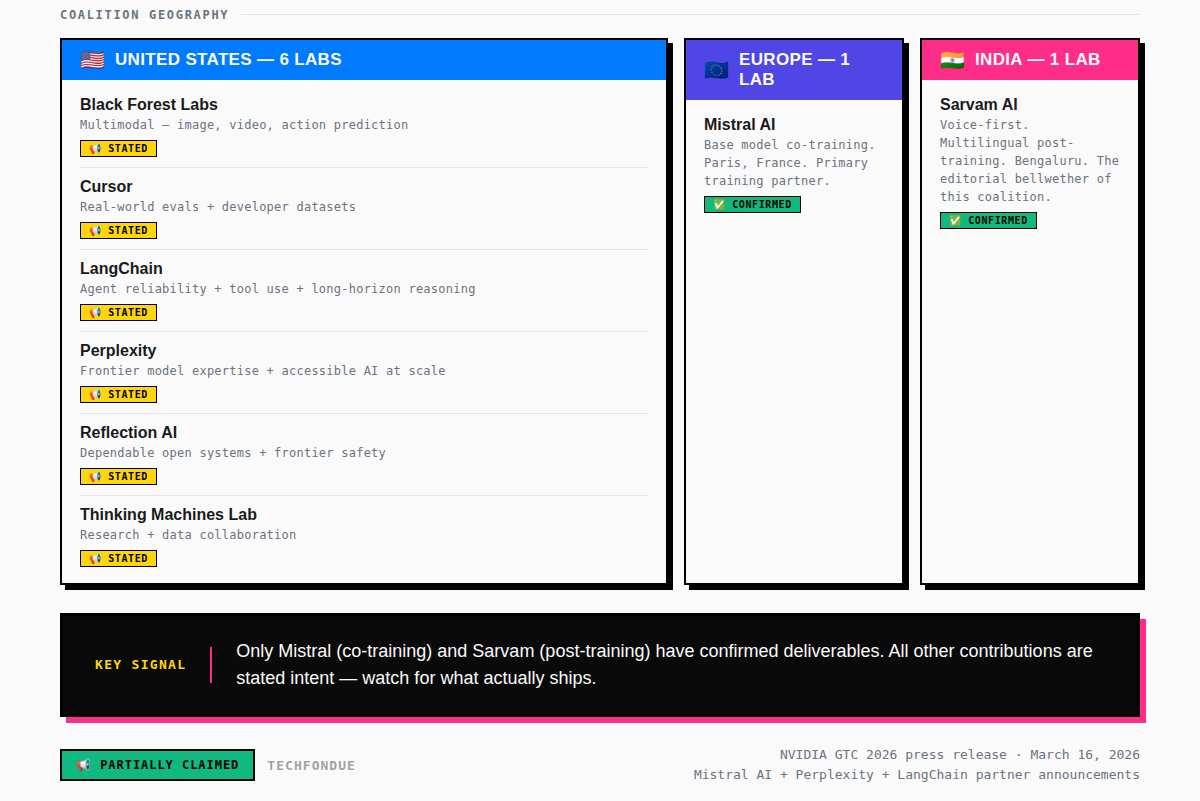Click the COALITION GEOGRAPHY section label

(144, 15)
